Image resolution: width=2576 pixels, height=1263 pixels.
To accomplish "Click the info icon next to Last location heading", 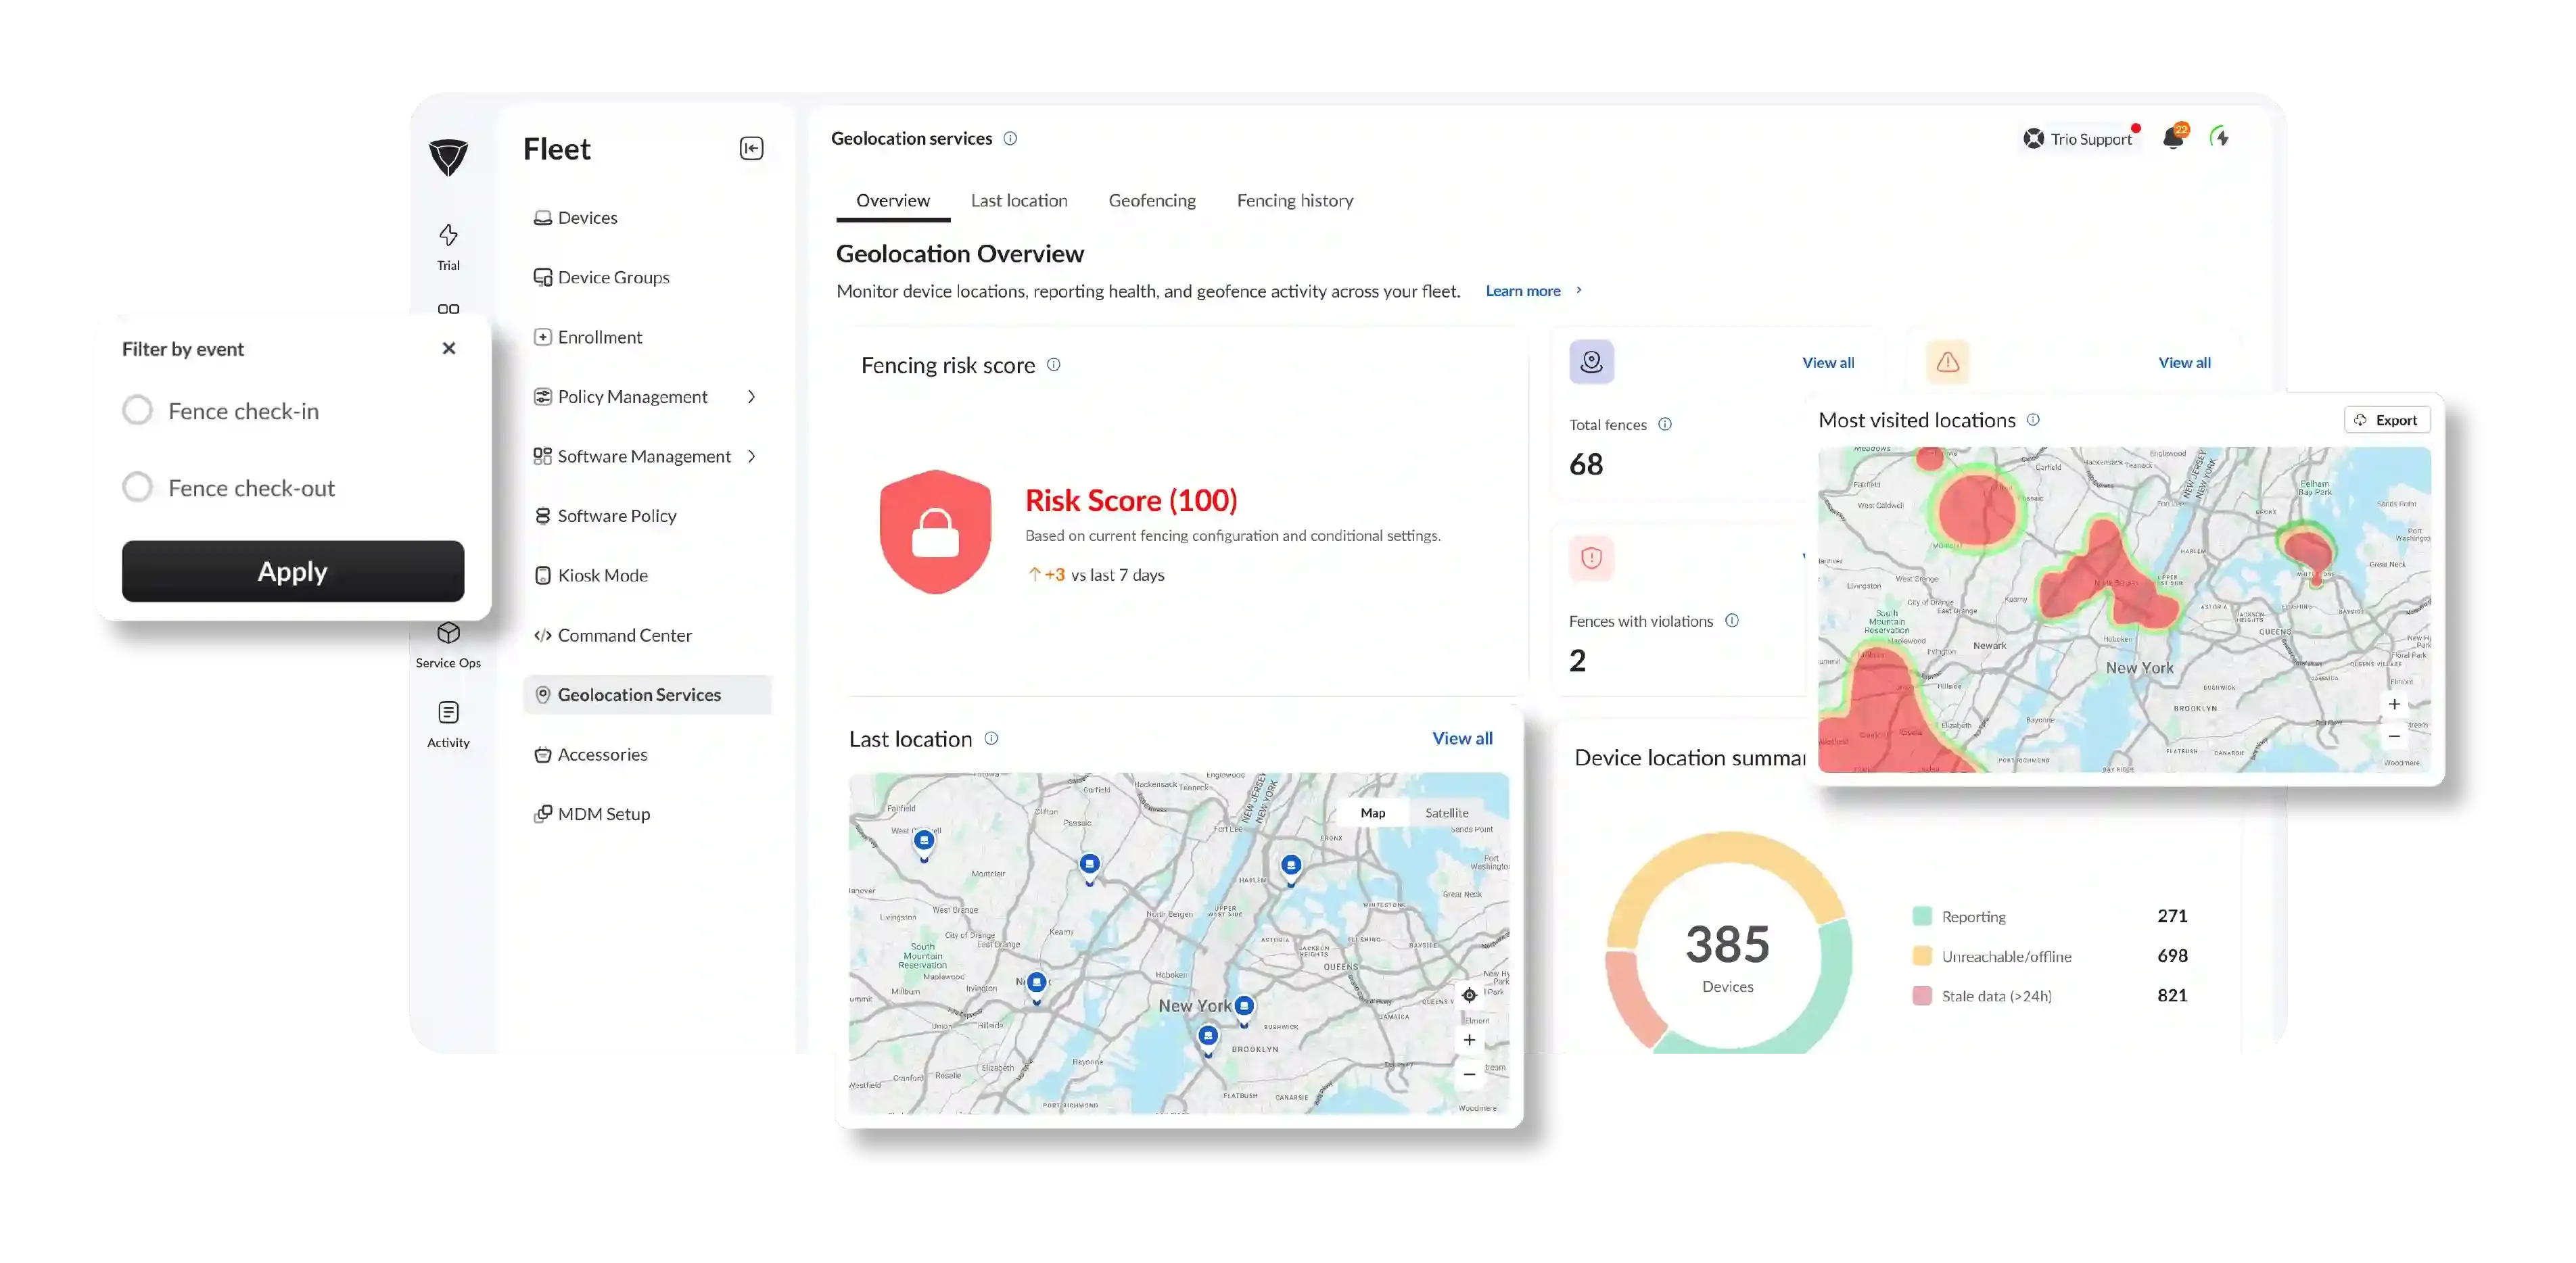I will click(x=991, y=738).
